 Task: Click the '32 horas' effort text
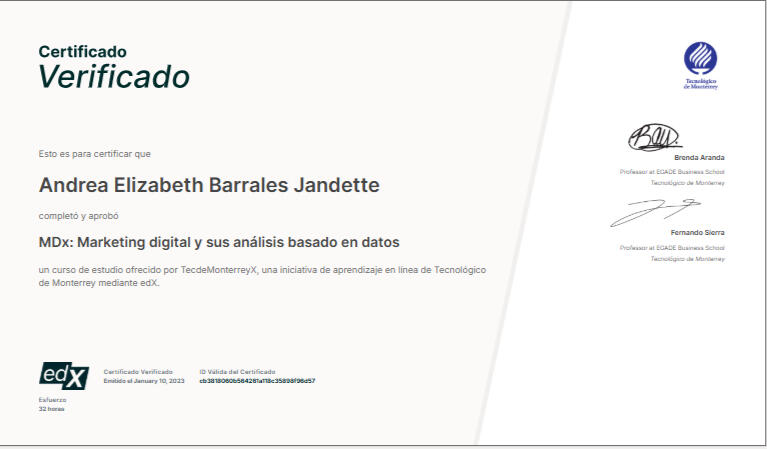[51, 409]
